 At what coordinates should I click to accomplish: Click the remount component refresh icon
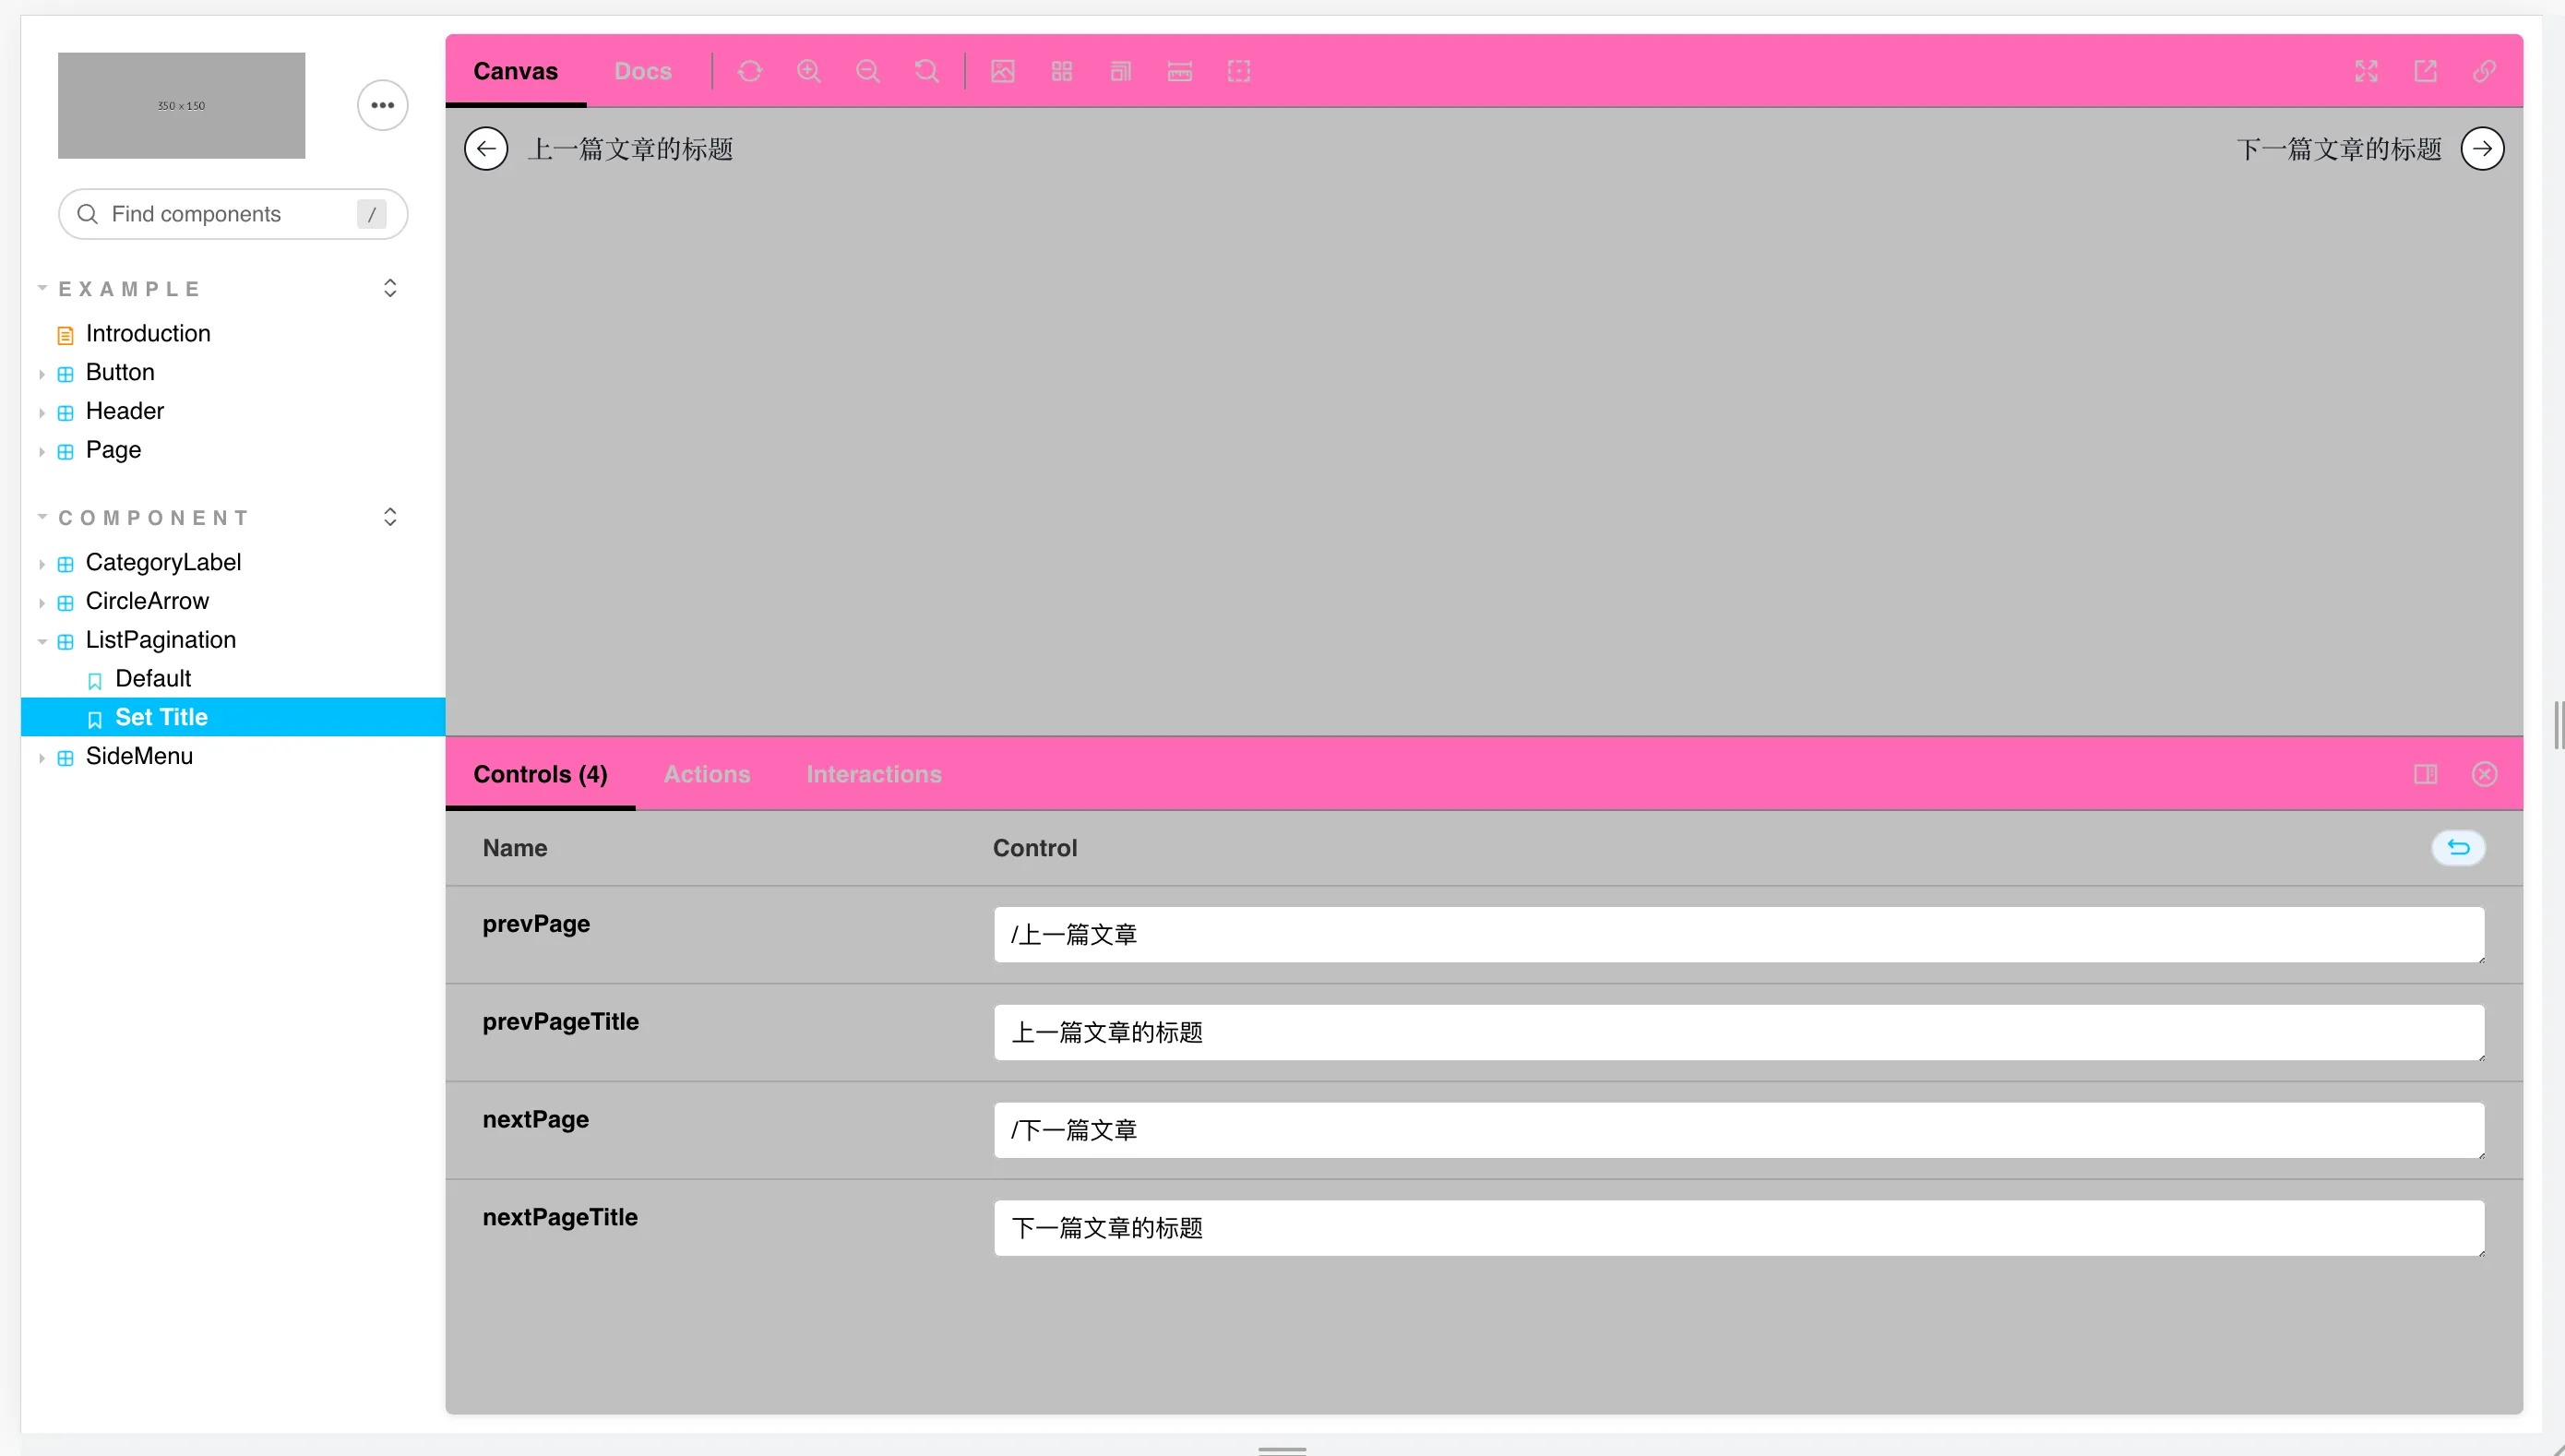[750, 71]
